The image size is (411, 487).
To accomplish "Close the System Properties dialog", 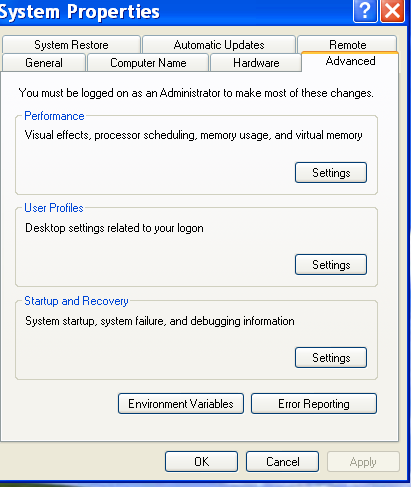I will point(392,11).
